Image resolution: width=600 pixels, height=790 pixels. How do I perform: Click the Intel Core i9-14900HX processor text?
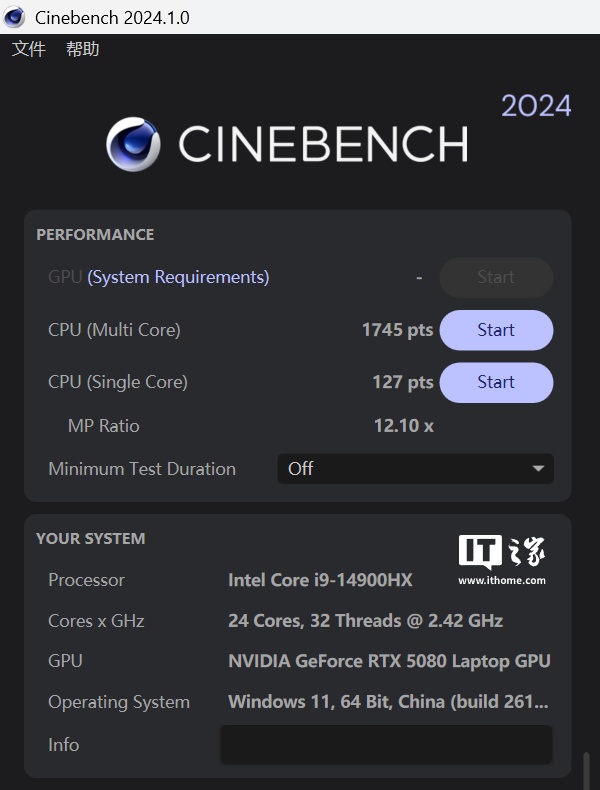tap(320, 580)
